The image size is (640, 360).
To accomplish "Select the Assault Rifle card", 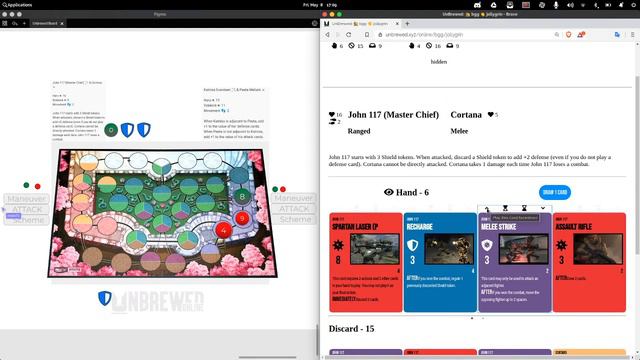I will click(589, 262).
